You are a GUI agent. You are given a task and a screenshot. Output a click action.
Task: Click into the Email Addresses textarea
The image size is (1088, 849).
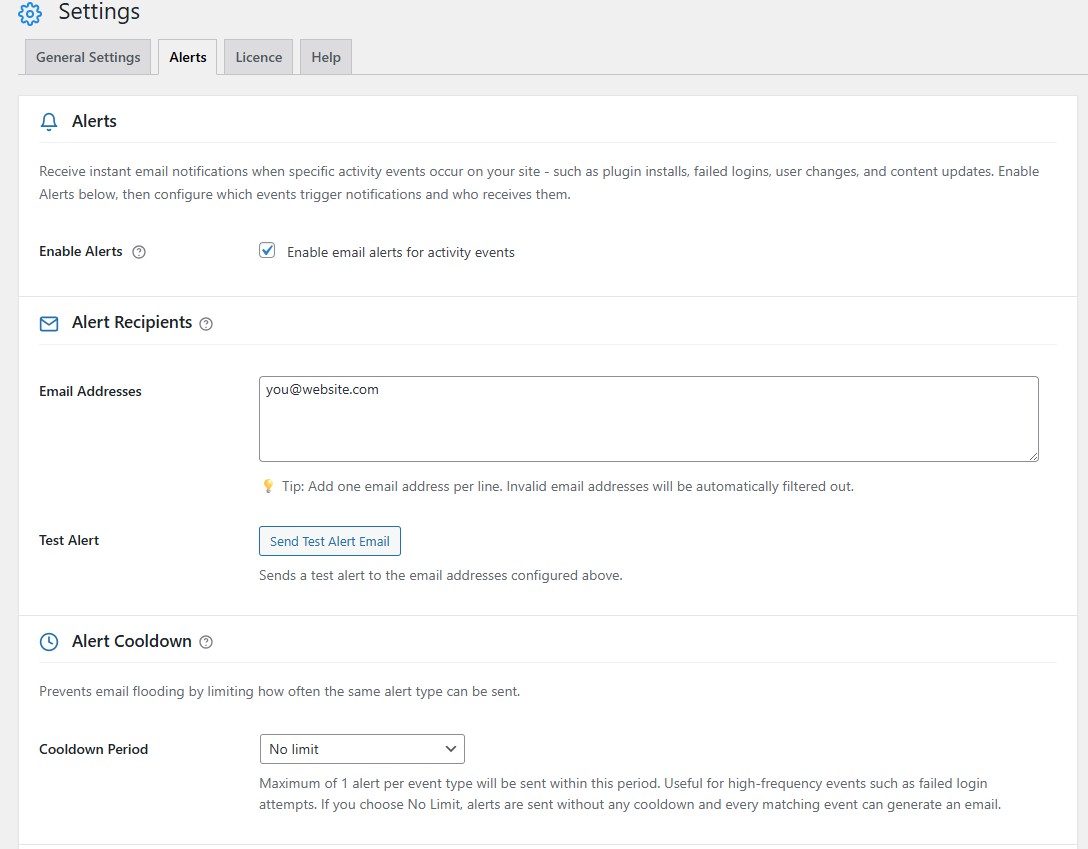pos(649,419)
